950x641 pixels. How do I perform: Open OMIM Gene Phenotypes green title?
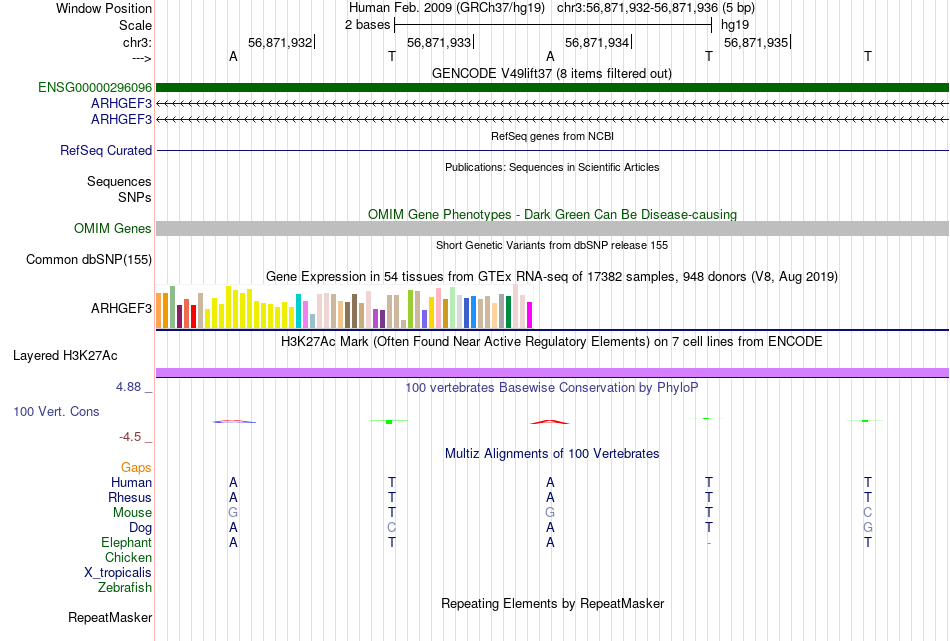pyautogui.click(x=552, y=214)
